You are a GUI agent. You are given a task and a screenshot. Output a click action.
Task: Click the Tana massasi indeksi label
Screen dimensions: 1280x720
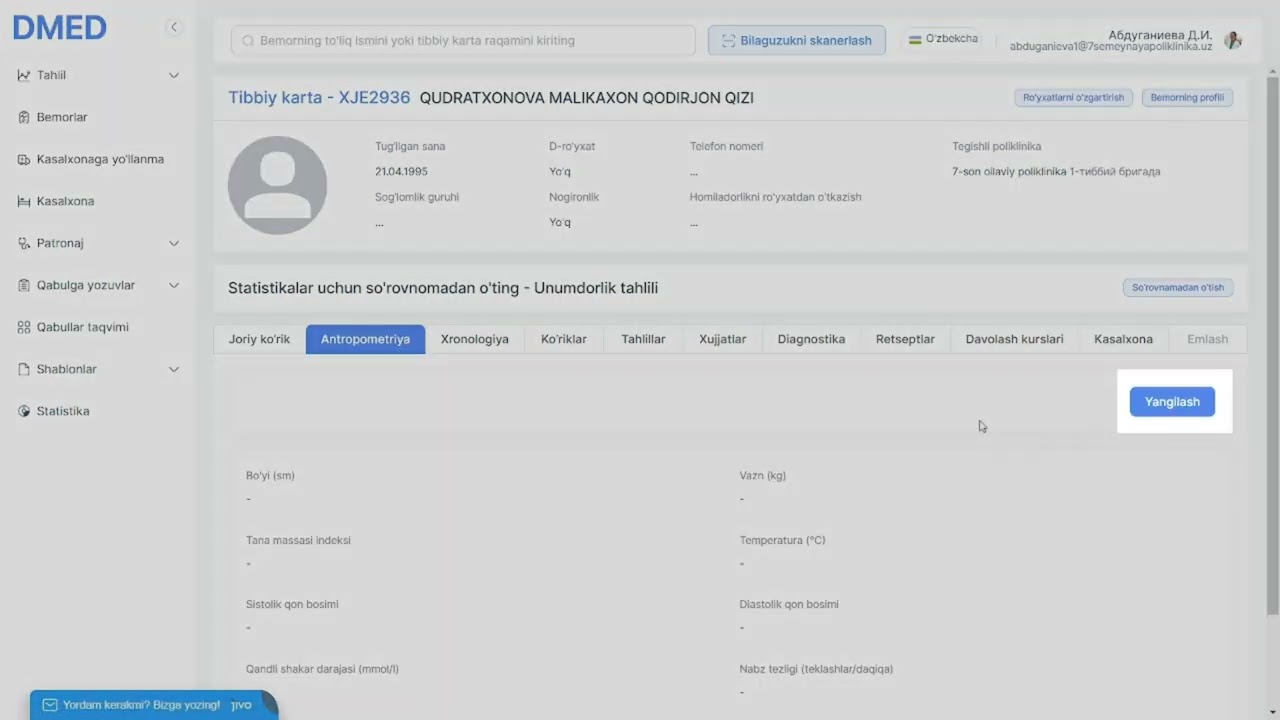(x=298, y=540)
